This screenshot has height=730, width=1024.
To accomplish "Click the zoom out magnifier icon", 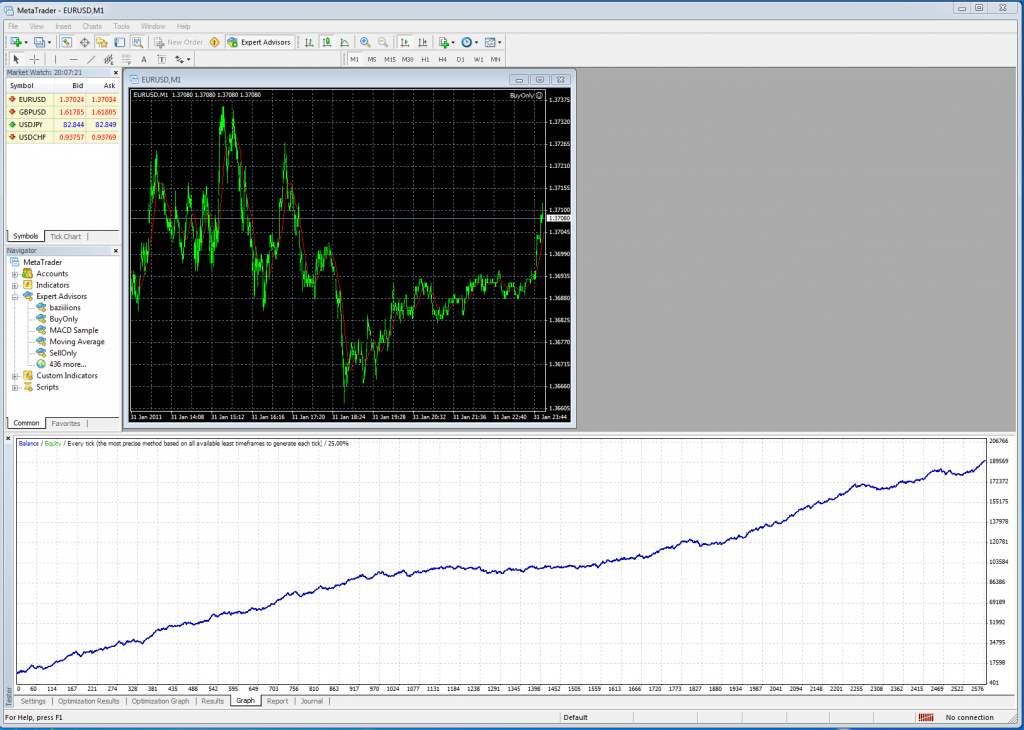I will [x=382, y=42].
